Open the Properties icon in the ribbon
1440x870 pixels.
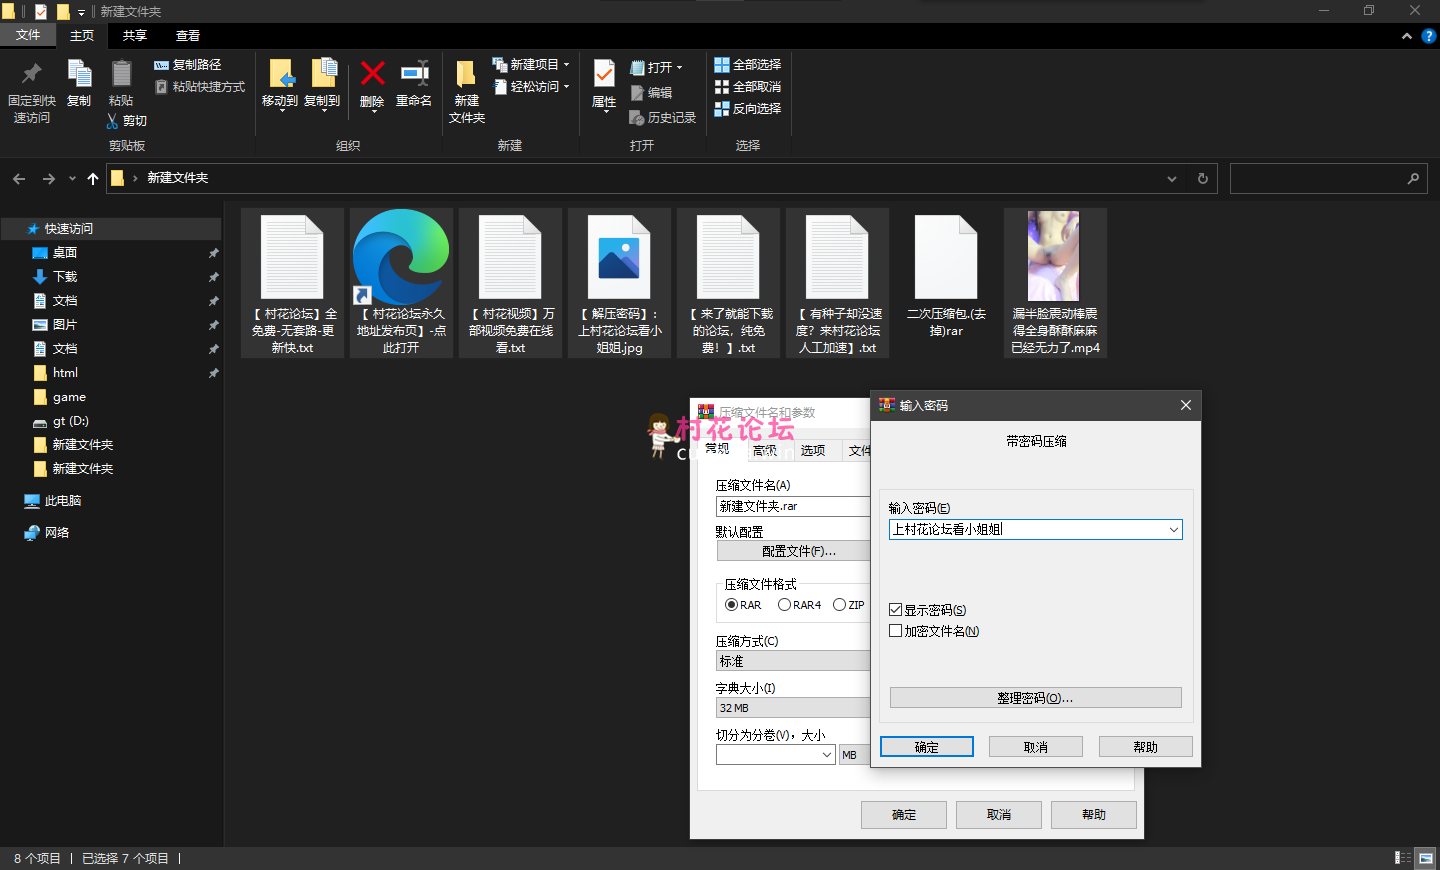point(604,76)
